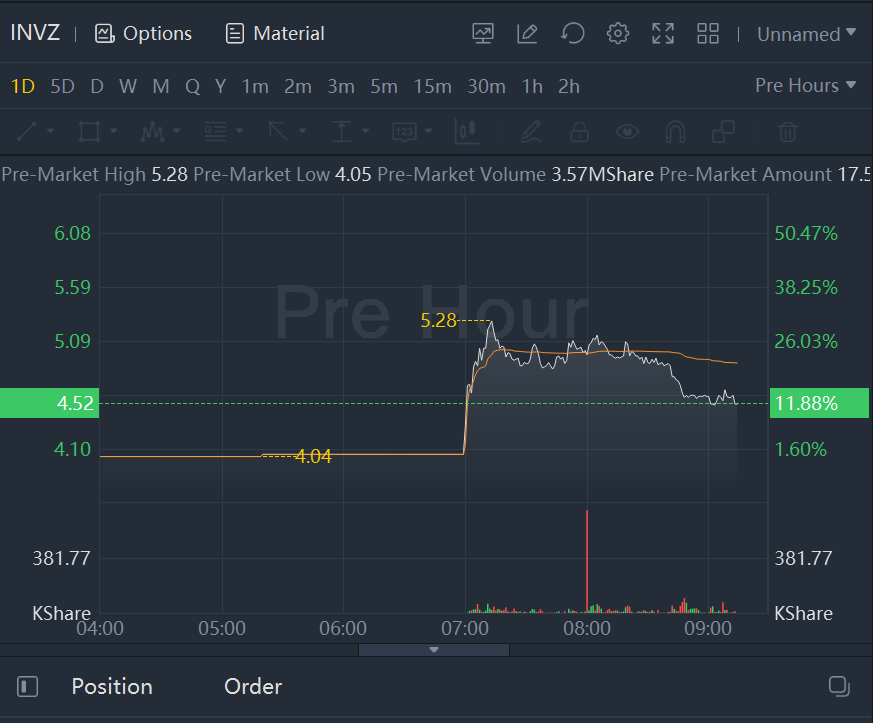Expand price label tool dropdown arrow
873x723 pixels.
pyautogui.click(x=428, y=131)
